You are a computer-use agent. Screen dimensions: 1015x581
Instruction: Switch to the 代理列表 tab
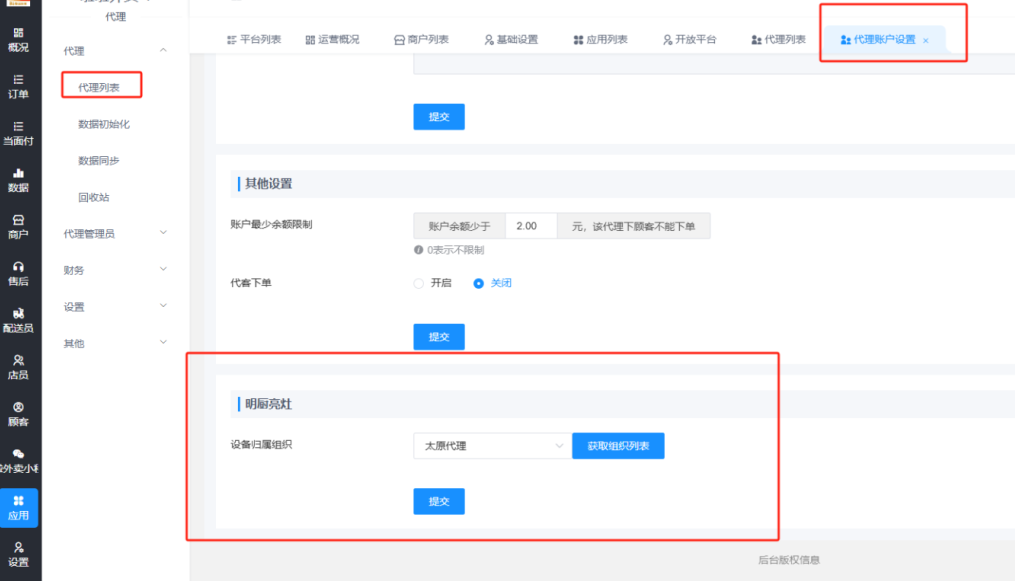coord(778,39)
